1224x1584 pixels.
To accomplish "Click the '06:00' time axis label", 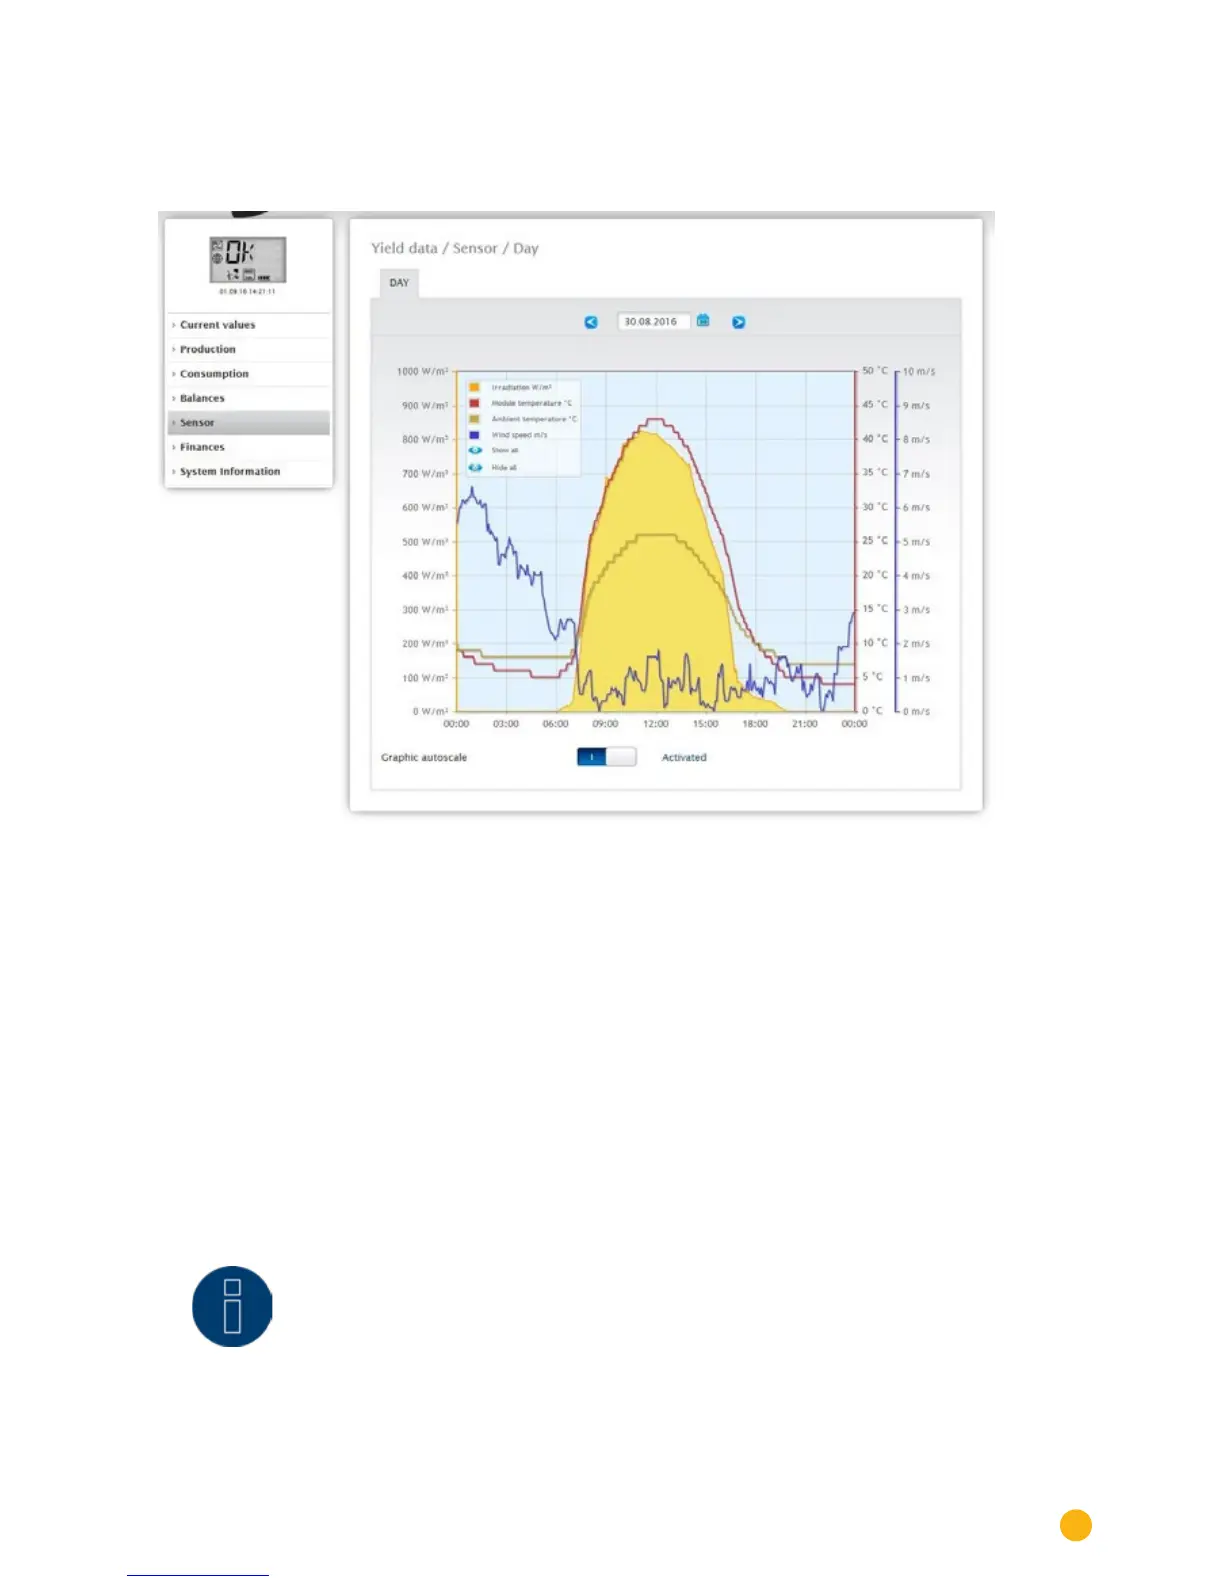I will pos(556,724).
